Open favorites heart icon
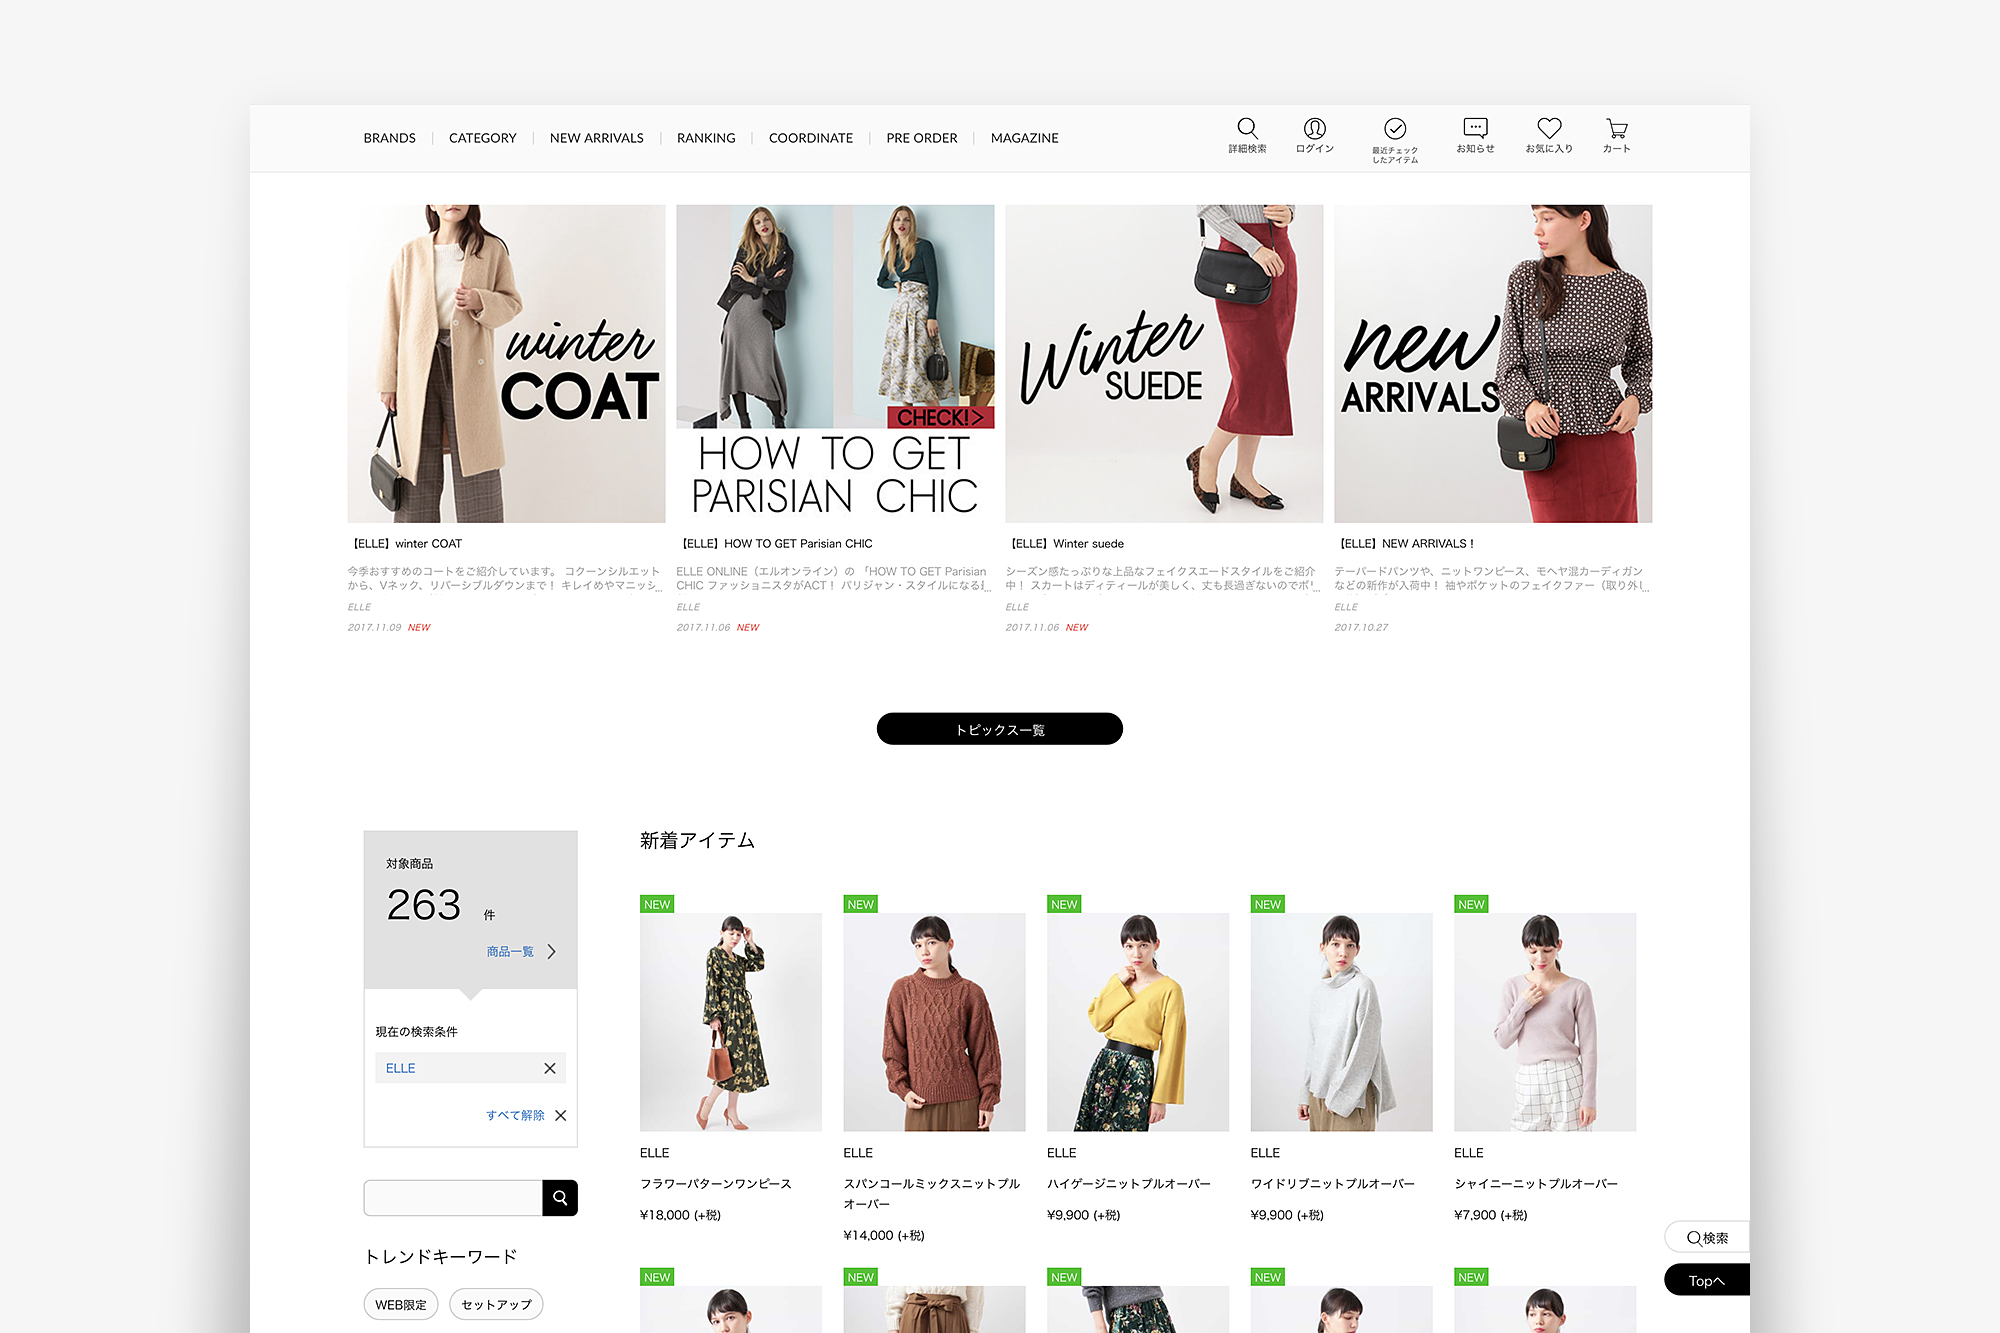The width and height of the screenshot is (2000, 1333). [x=1549, y=129]
